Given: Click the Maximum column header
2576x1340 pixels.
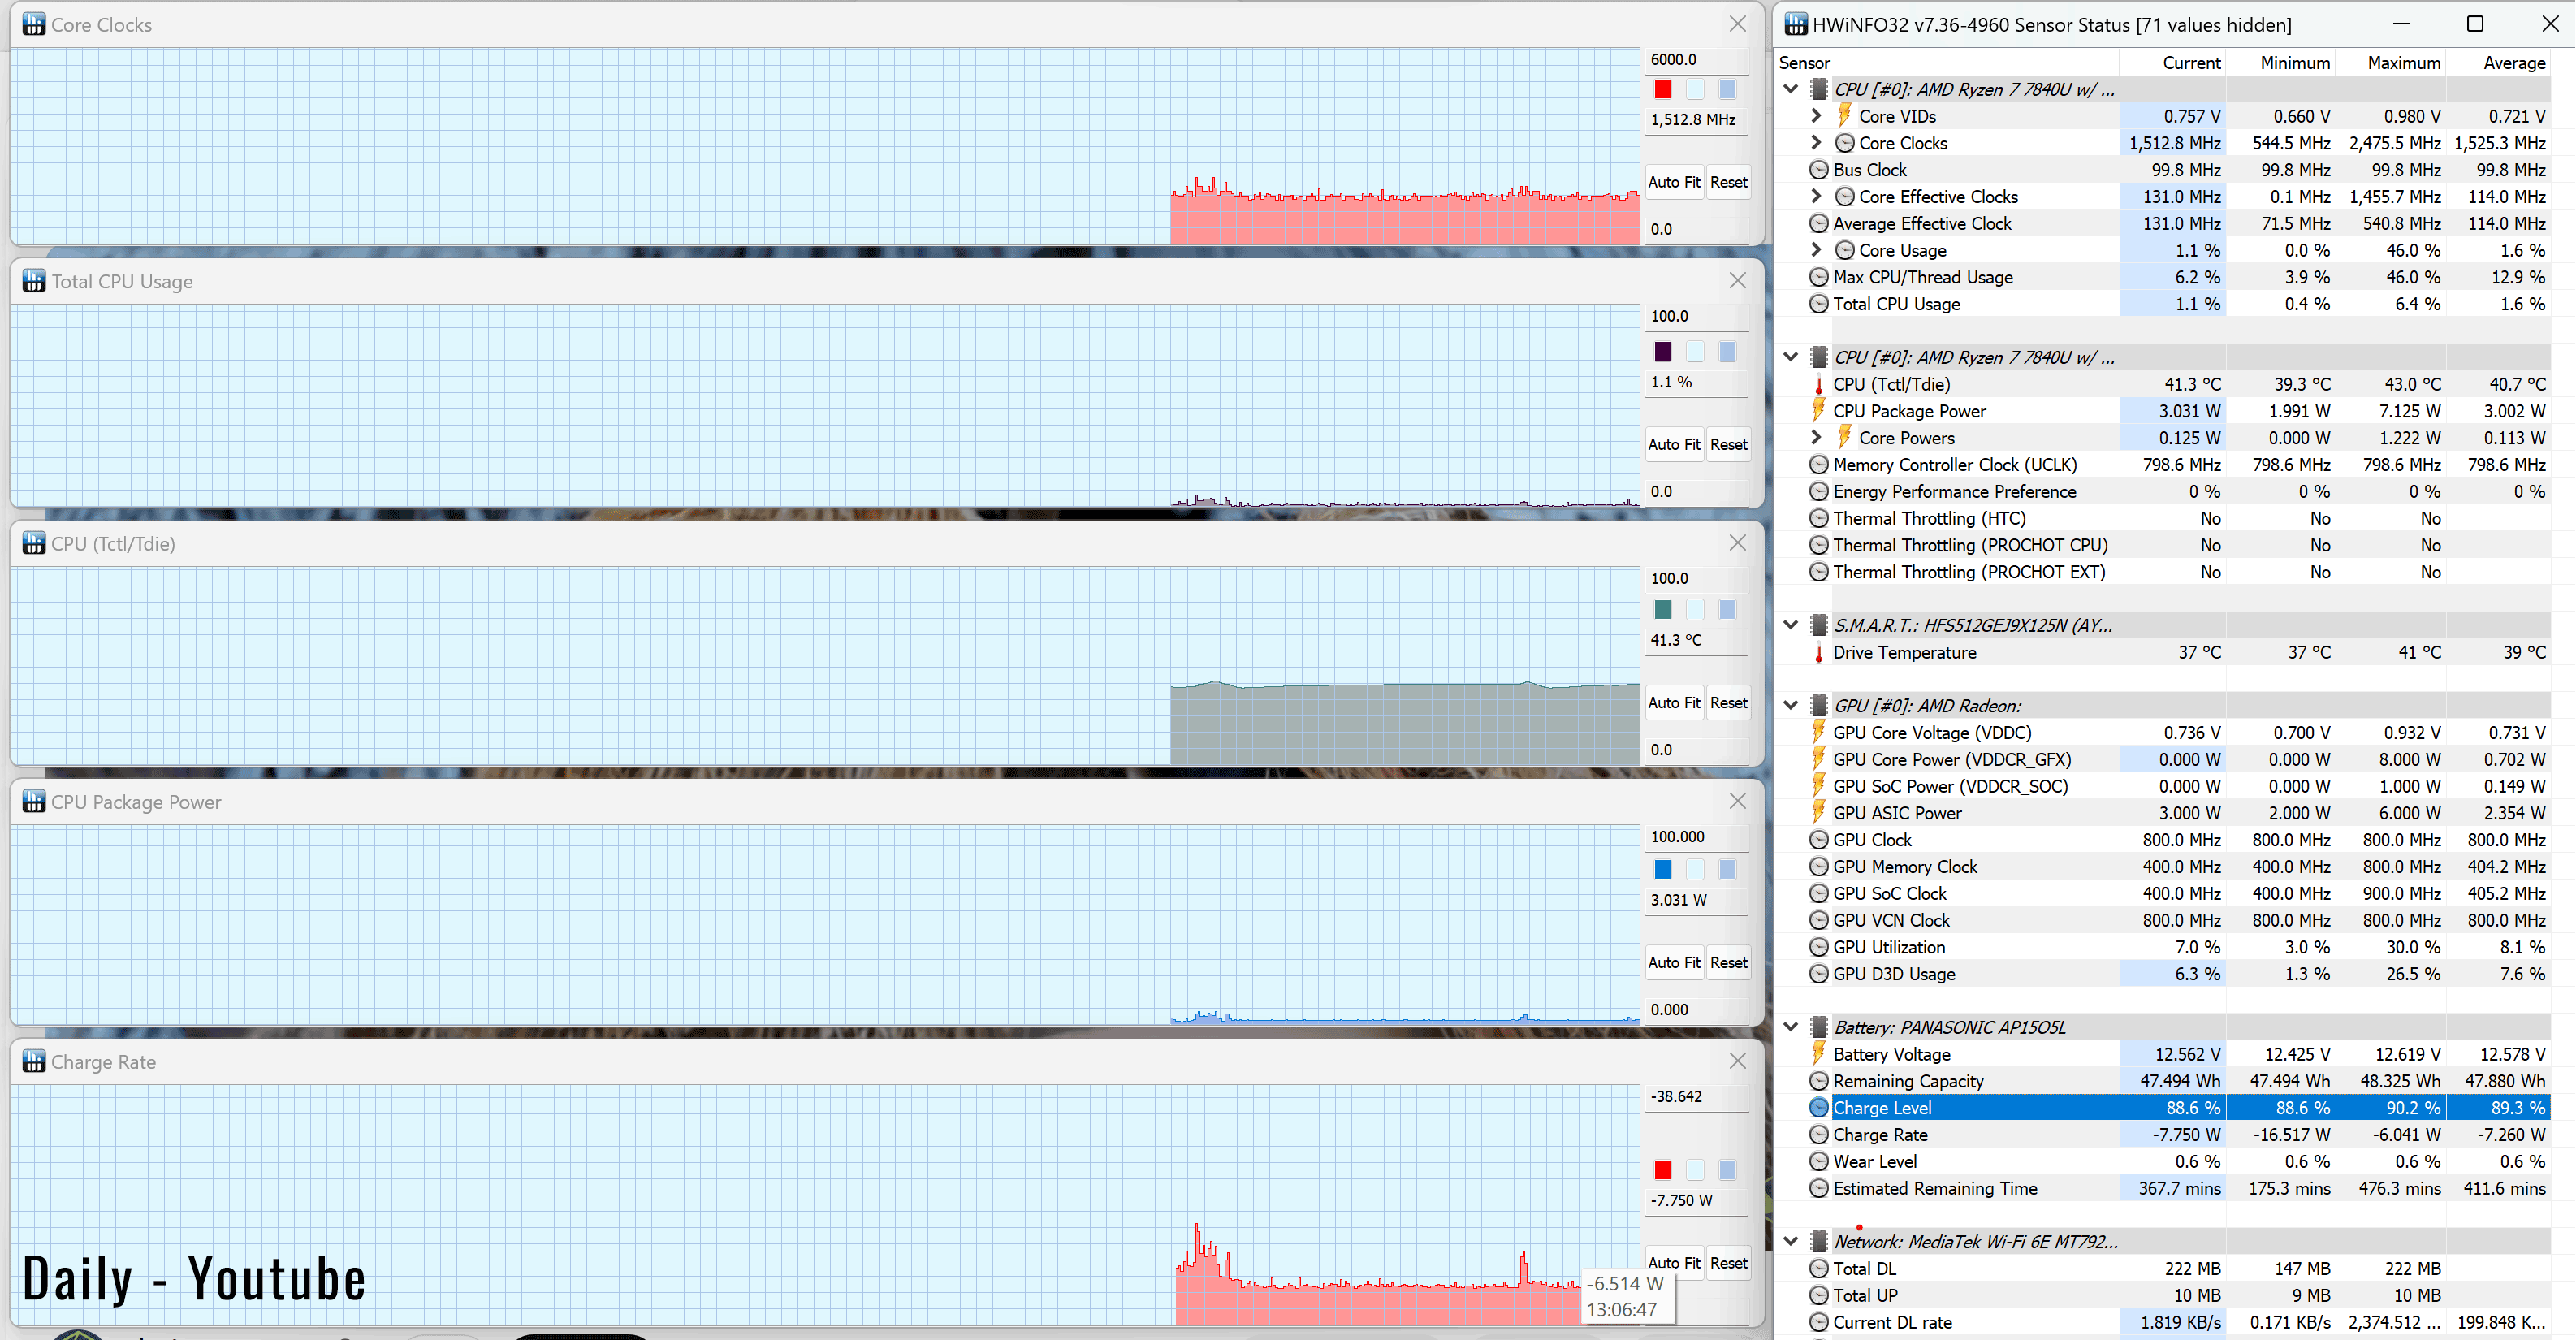Looking at the screenshot, I should [x=2391, y=62].
